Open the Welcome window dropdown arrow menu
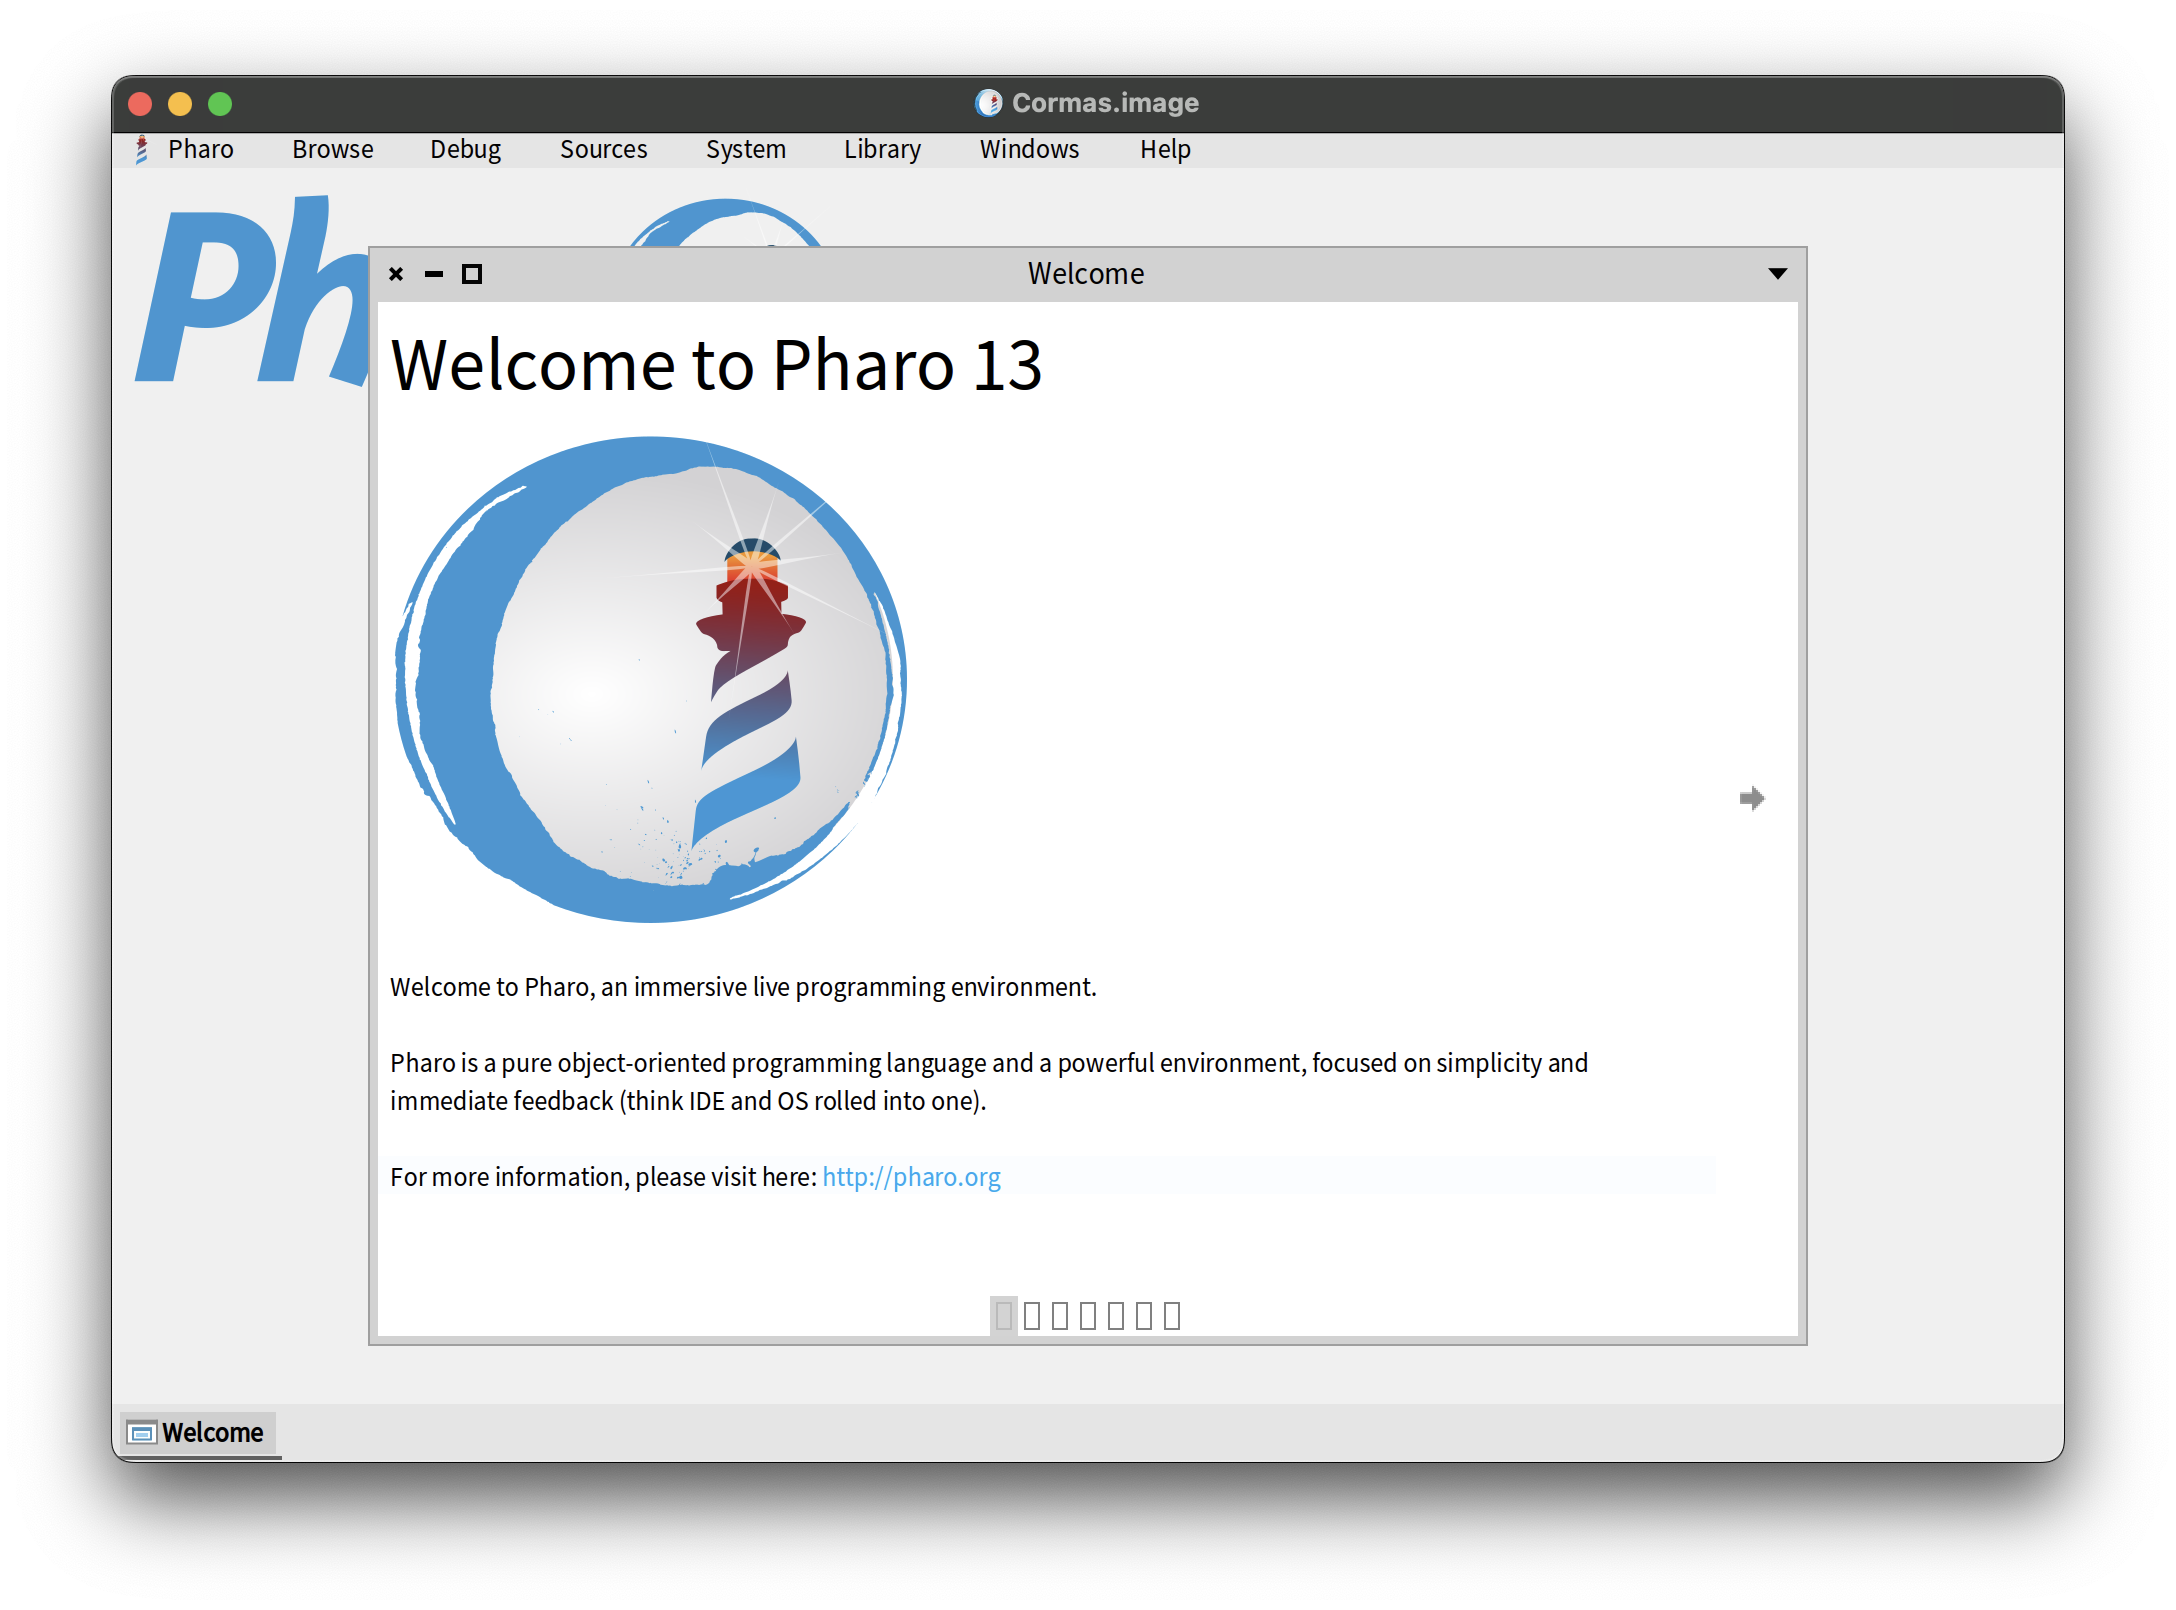Screen dimensions: 2176x1610 (x=1777, y=274)
